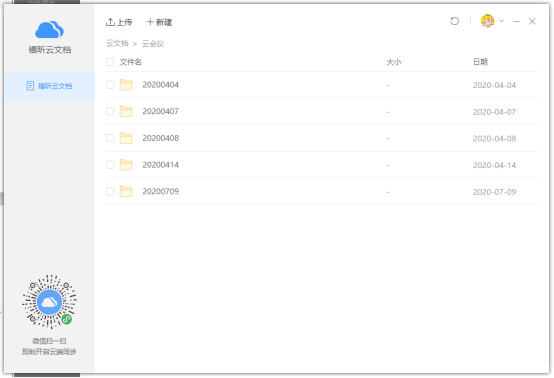Select 福昕云文档 in the left sidebar

[x=49, y=86]
